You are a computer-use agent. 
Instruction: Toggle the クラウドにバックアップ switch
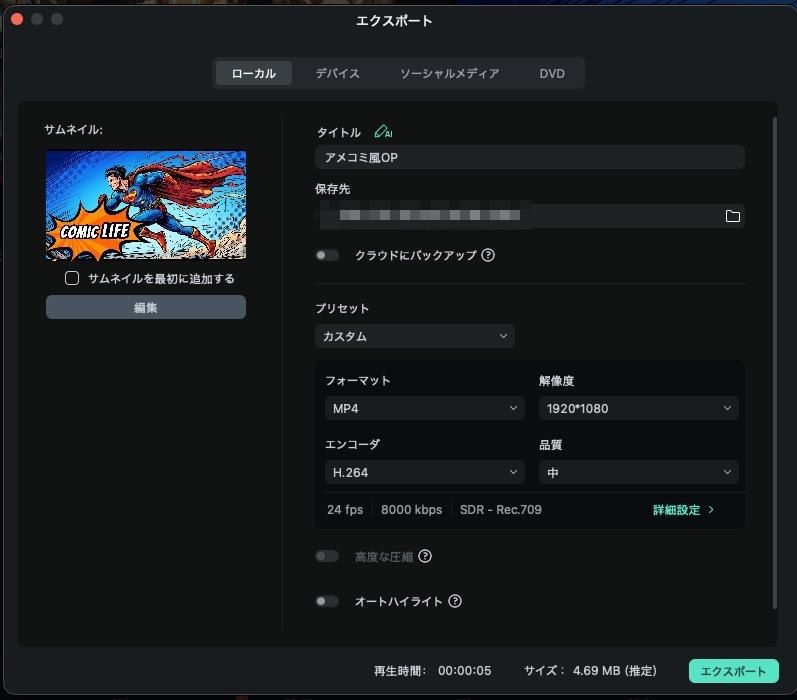tap(327, 255)
